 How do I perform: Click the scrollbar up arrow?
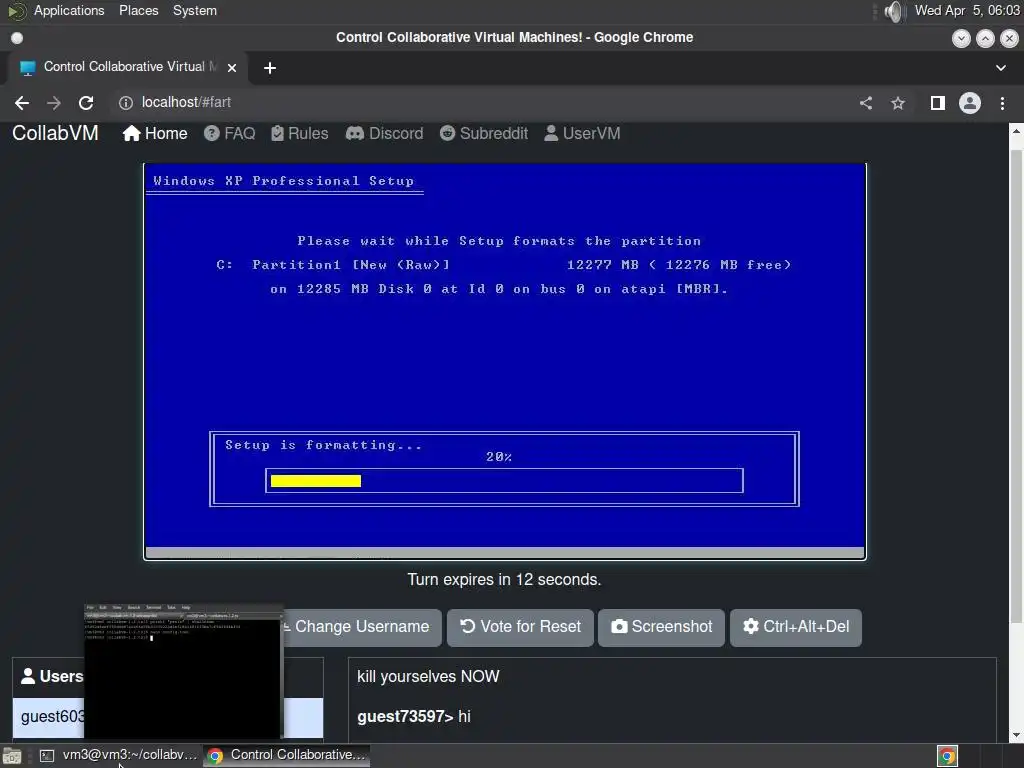coord(1016,130)
